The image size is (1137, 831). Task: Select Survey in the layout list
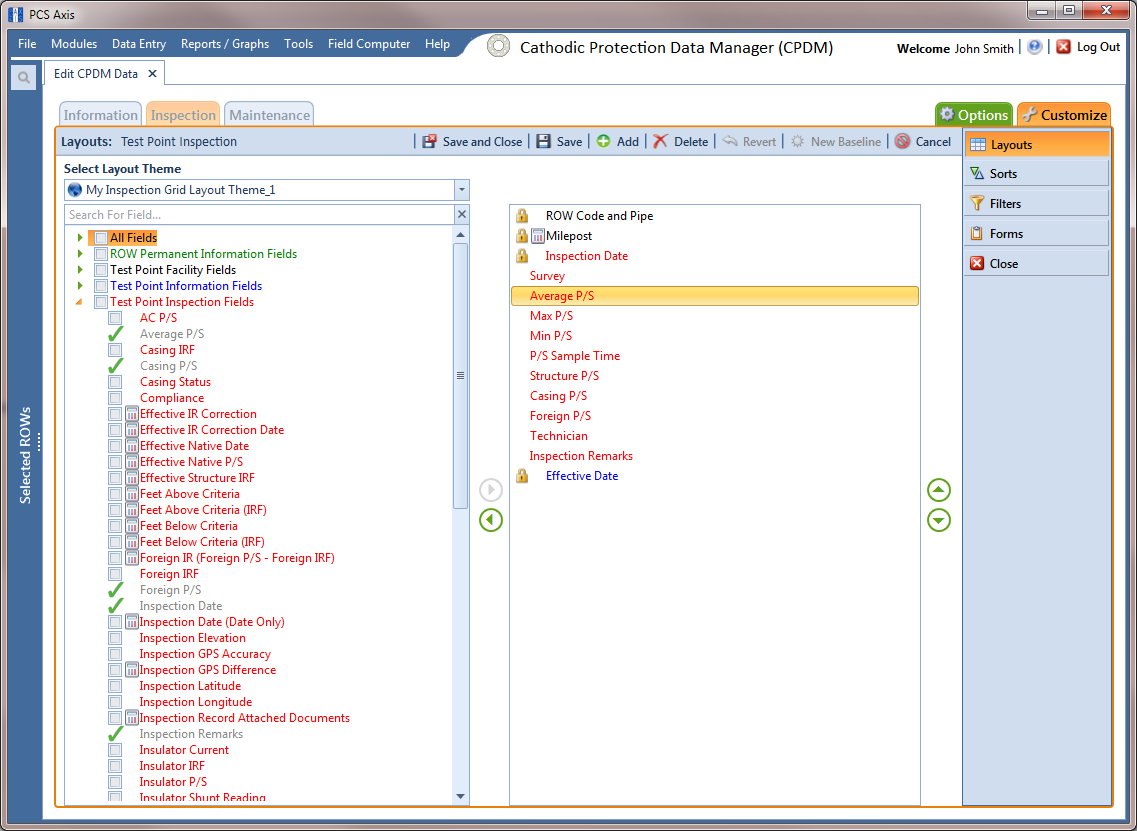547,276
